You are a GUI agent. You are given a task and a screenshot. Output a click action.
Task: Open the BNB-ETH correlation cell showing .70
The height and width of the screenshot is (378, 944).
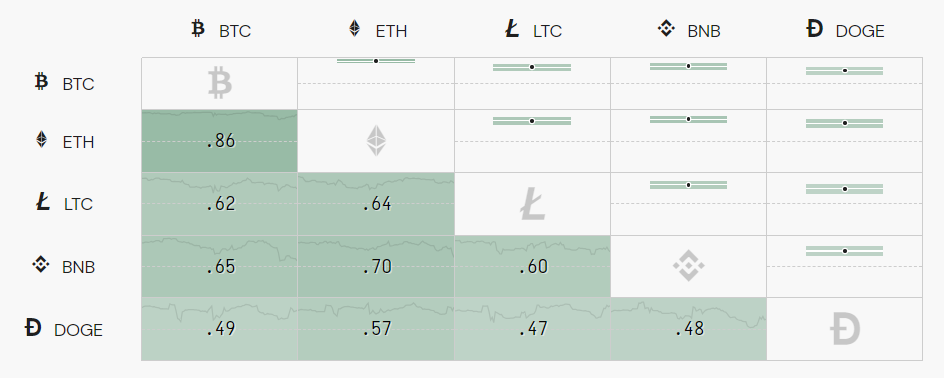coord(376,267)
